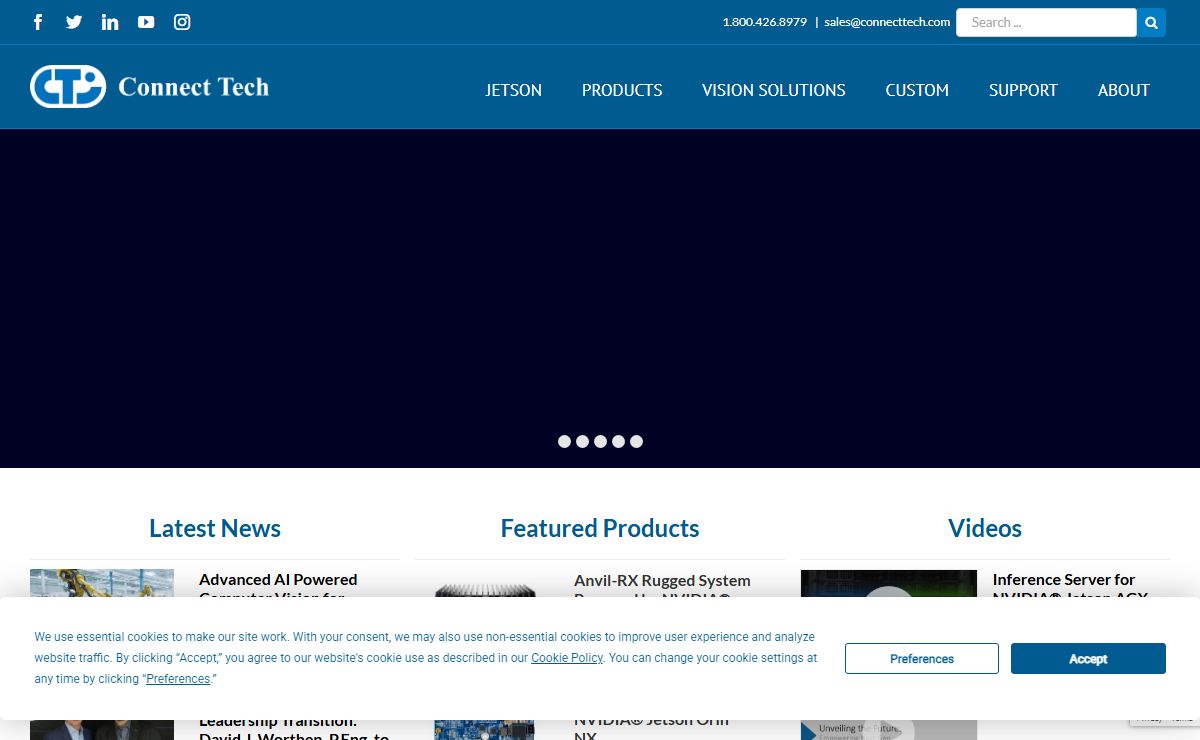
Task: Click the search magnifier button
Action: tap(1151, 22)
